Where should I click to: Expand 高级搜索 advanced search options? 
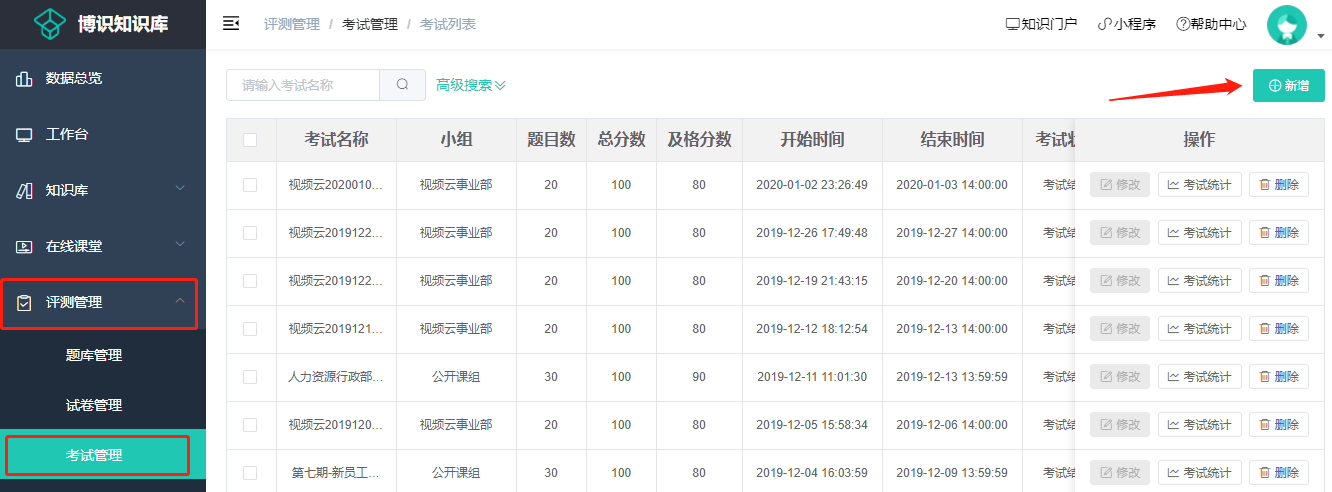[x=471, y=85]
